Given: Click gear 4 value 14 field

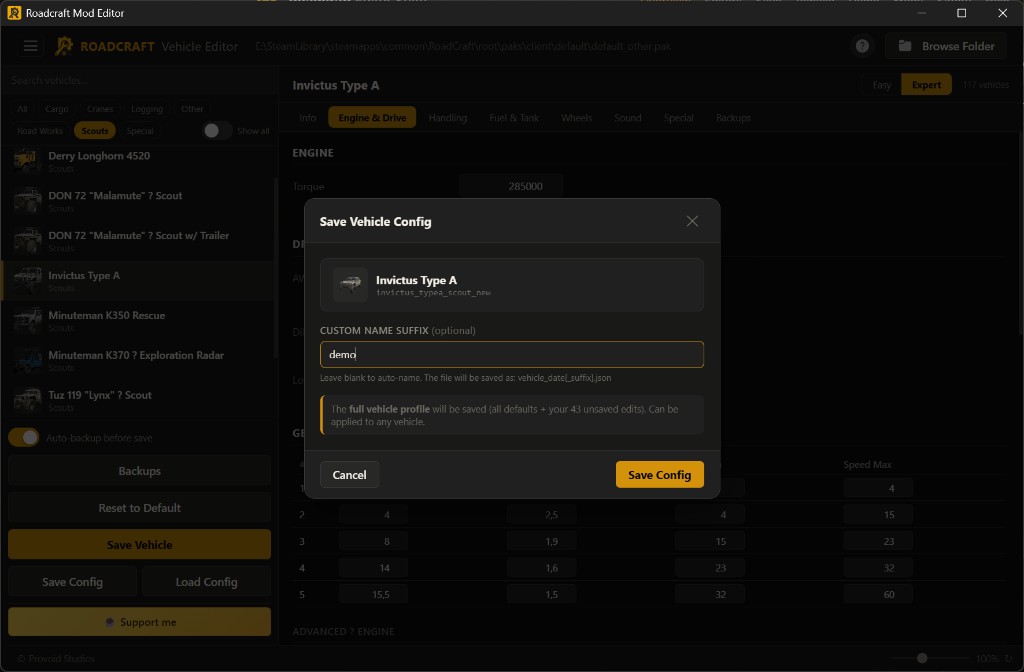Looking at the screenshot, I should (374, 568).
